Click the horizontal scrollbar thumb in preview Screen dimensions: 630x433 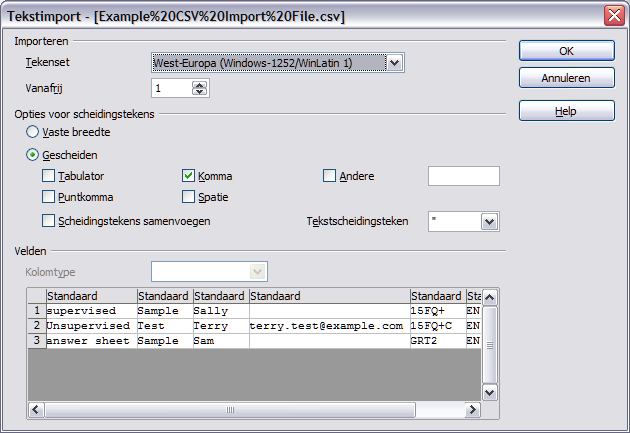click(230, 410)
